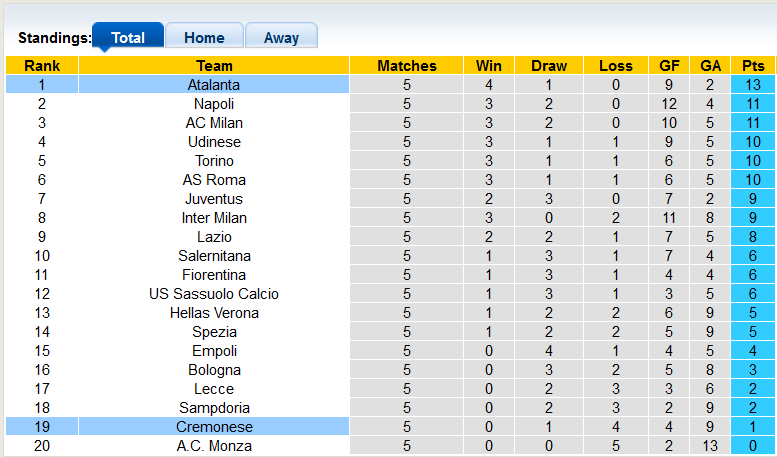Viewport: 777px width, 457px height.
Task: Open Juventus team link
Action: (x=214, y=199)
